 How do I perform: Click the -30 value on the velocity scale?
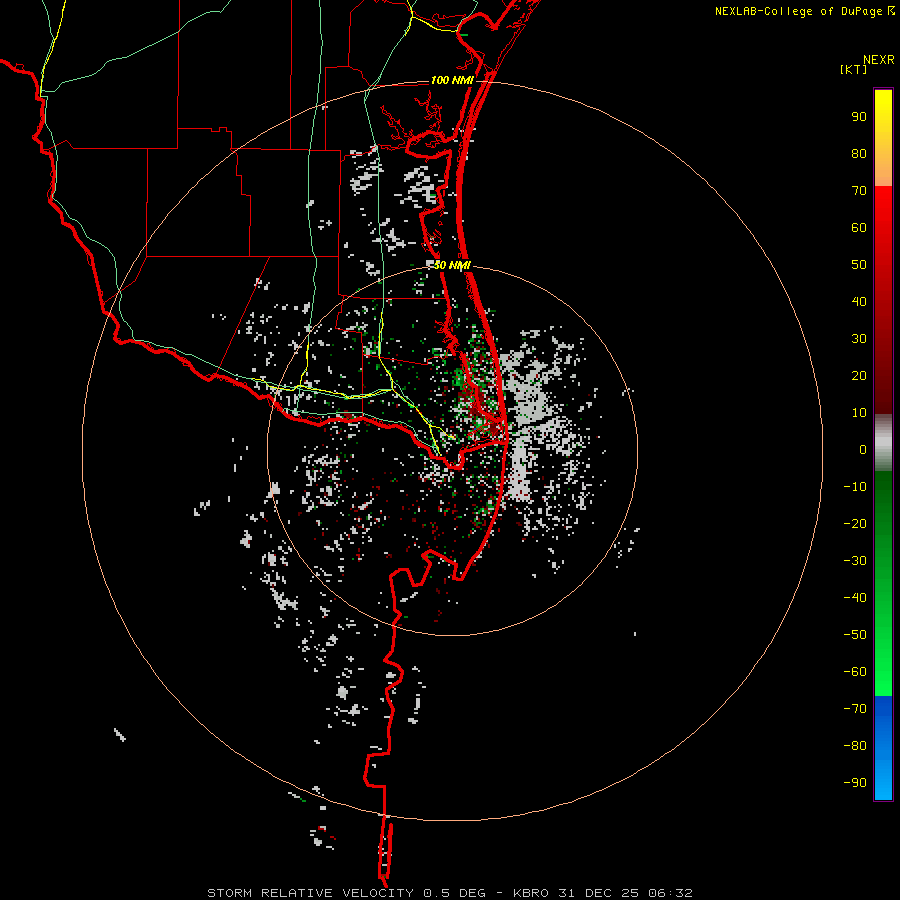click(x=855, y=561)
